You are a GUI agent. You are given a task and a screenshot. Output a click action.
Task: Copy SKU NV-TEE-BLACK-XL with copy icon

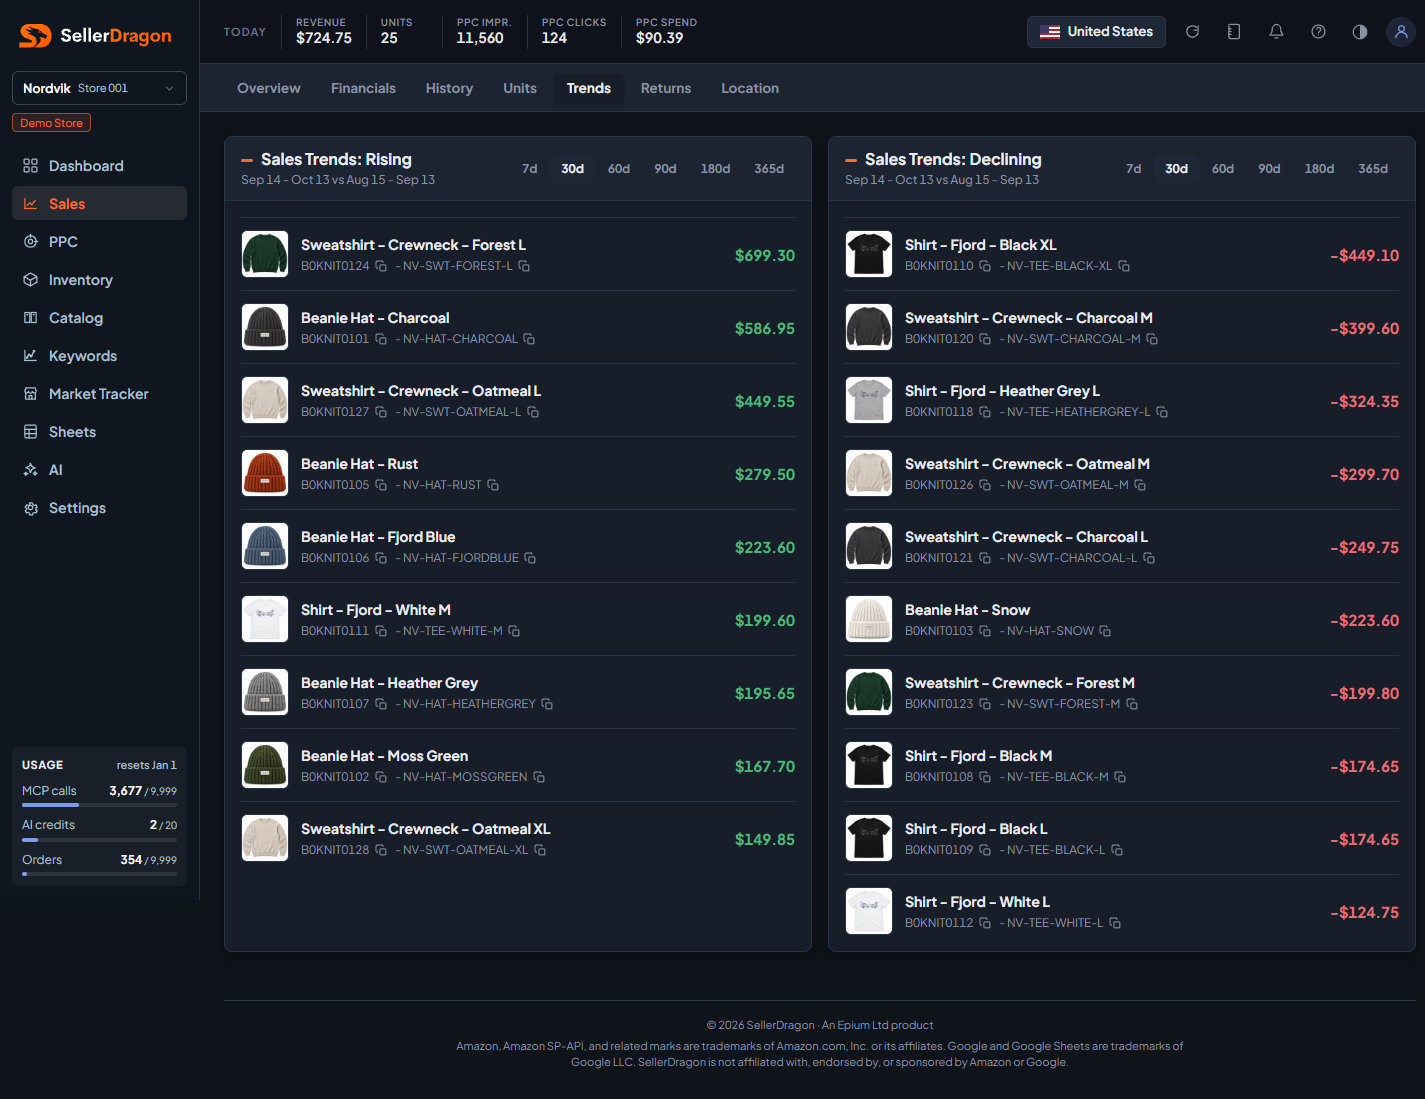coord(1124,266)
